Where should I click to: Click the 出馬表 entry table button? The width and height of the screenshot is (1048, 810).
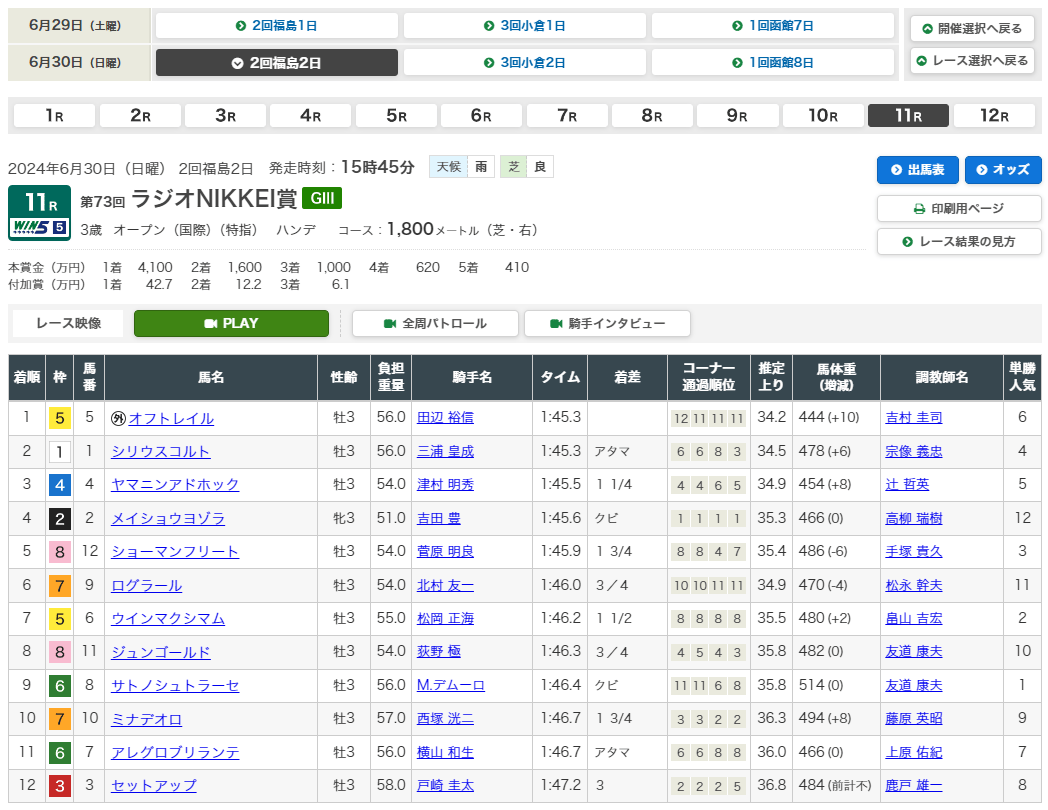click(918, 170)
